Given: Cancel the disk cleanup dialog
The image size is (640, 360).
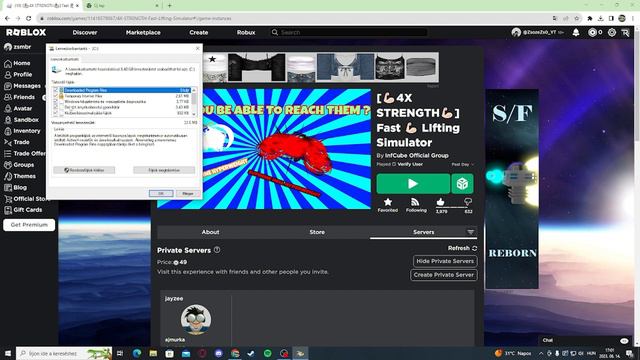Looking at the screenshot, I should (188, 193).
